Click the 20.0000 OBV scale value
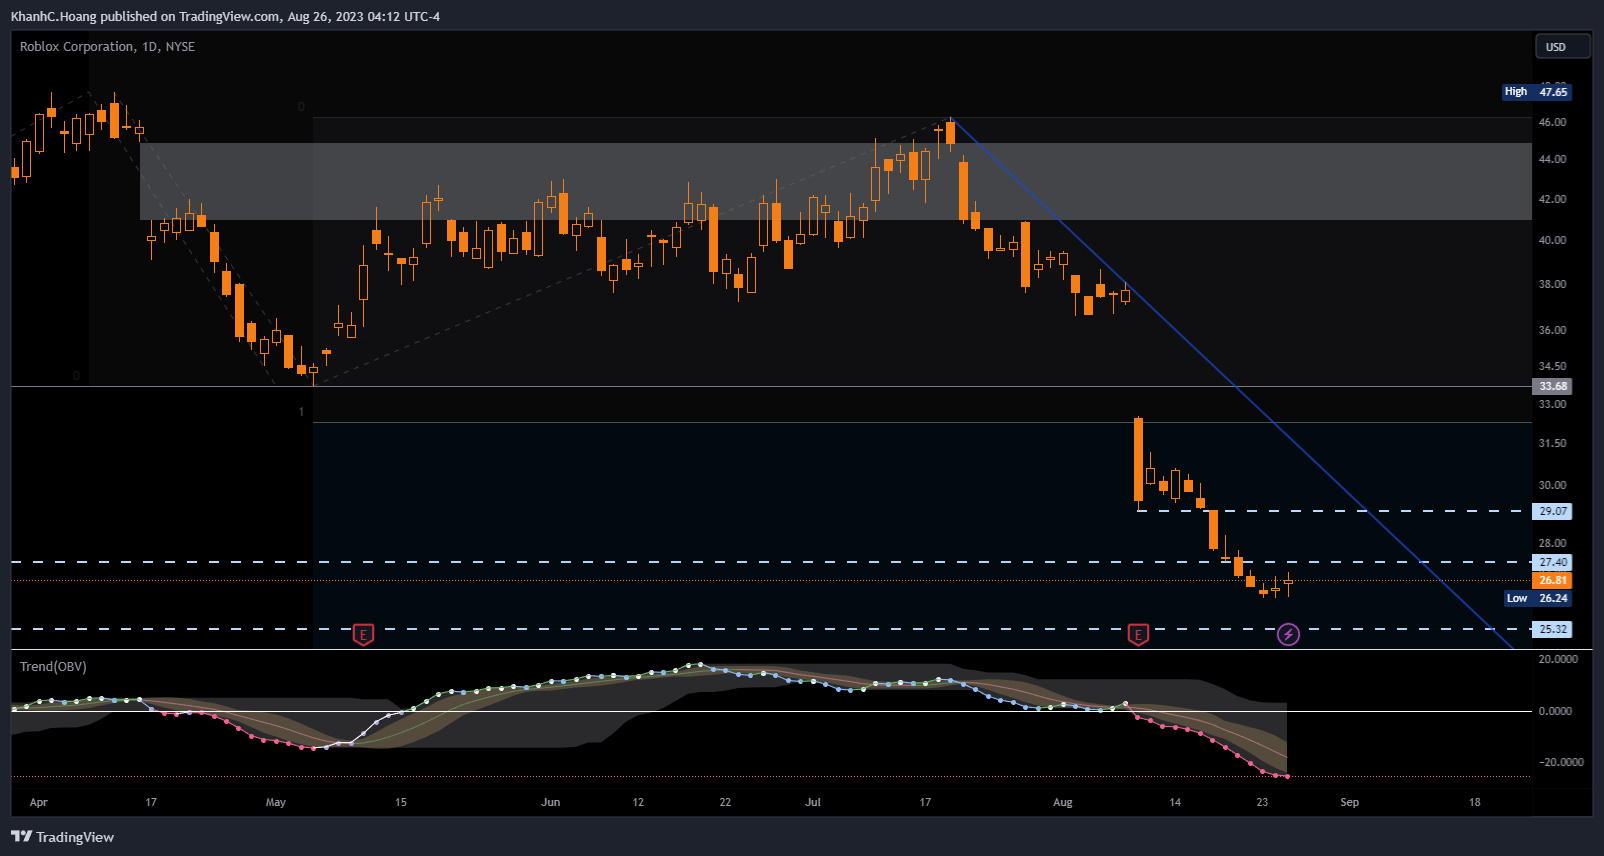The width and height of the screenshot is (1604, 856). pos(1558,659)
